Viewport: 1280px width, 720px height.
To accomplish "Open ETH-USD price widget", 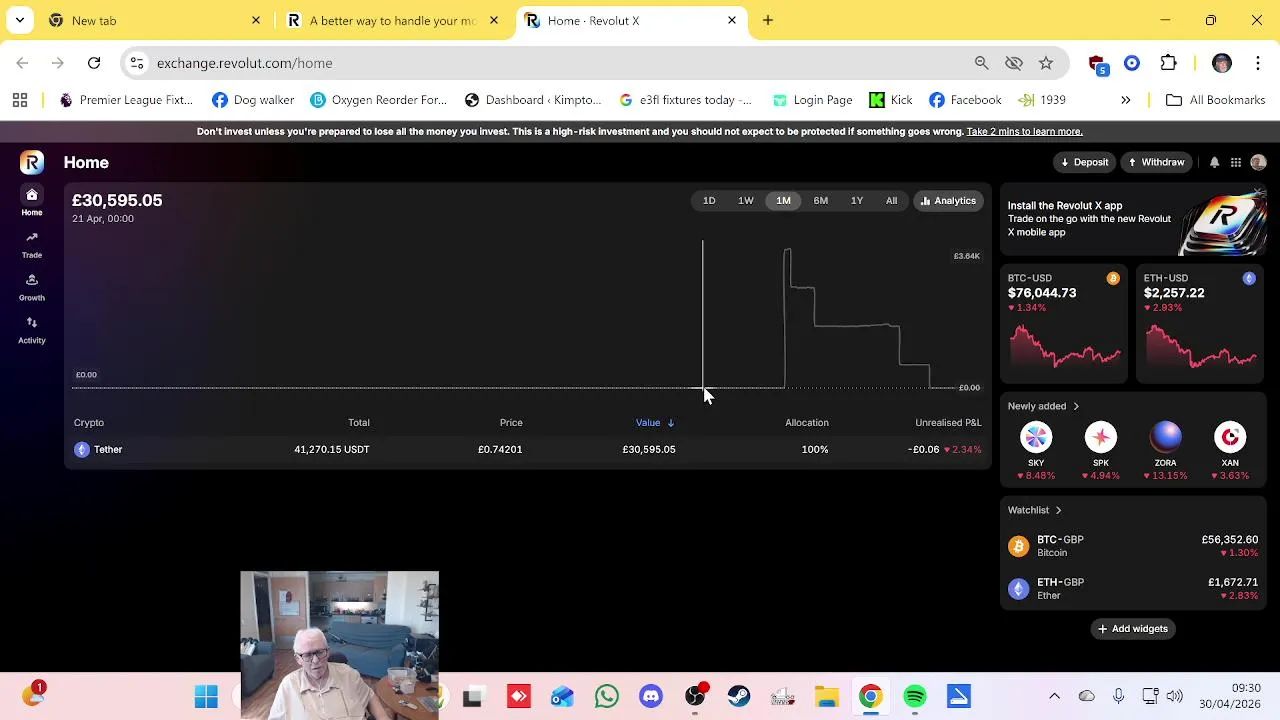I will (1200, 325).
